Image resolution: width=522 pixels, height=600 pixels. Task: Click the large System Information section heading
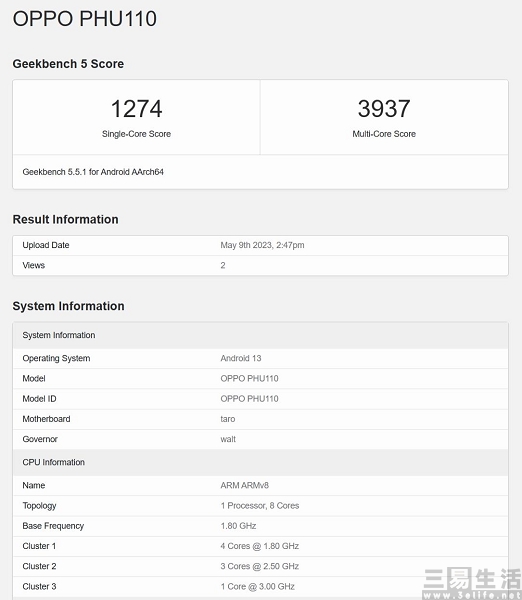pos(69,306)
